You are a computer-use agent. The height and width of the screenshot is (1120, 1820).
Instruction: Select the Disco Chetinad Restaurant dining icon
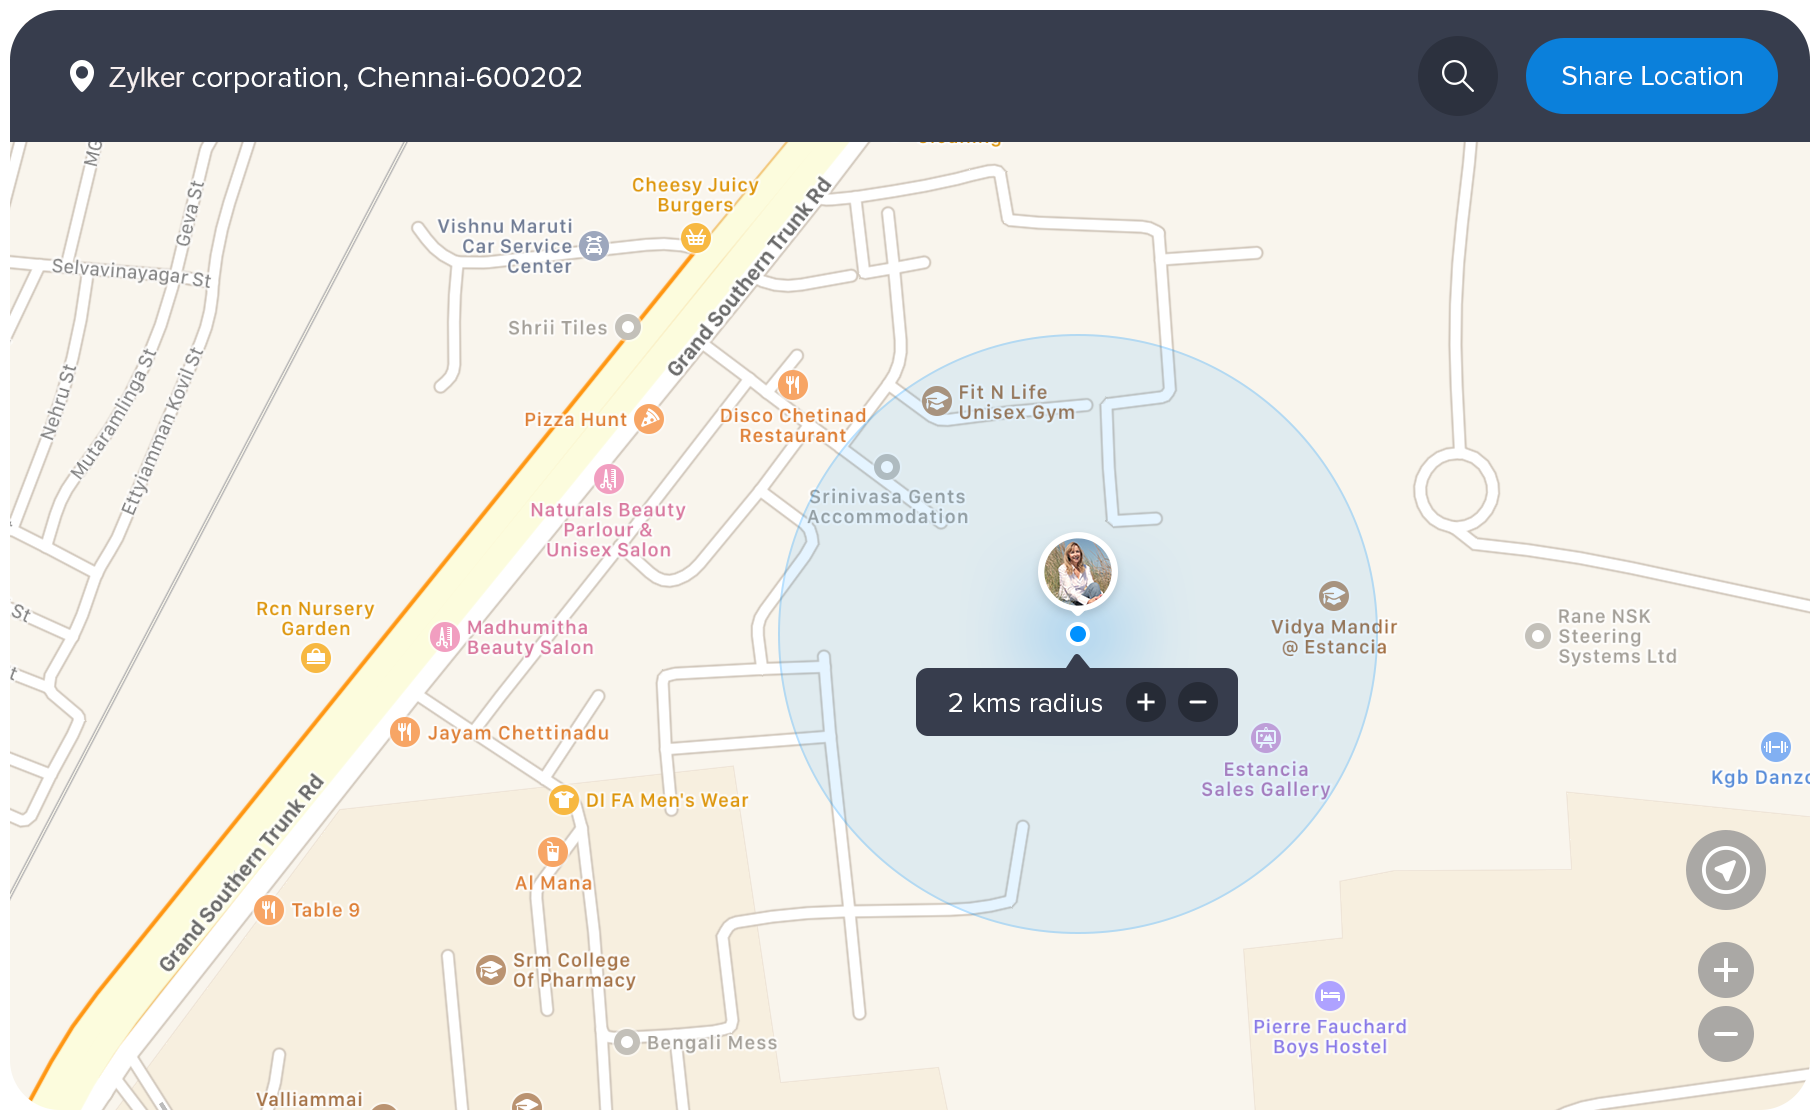(x=793, y=384)
